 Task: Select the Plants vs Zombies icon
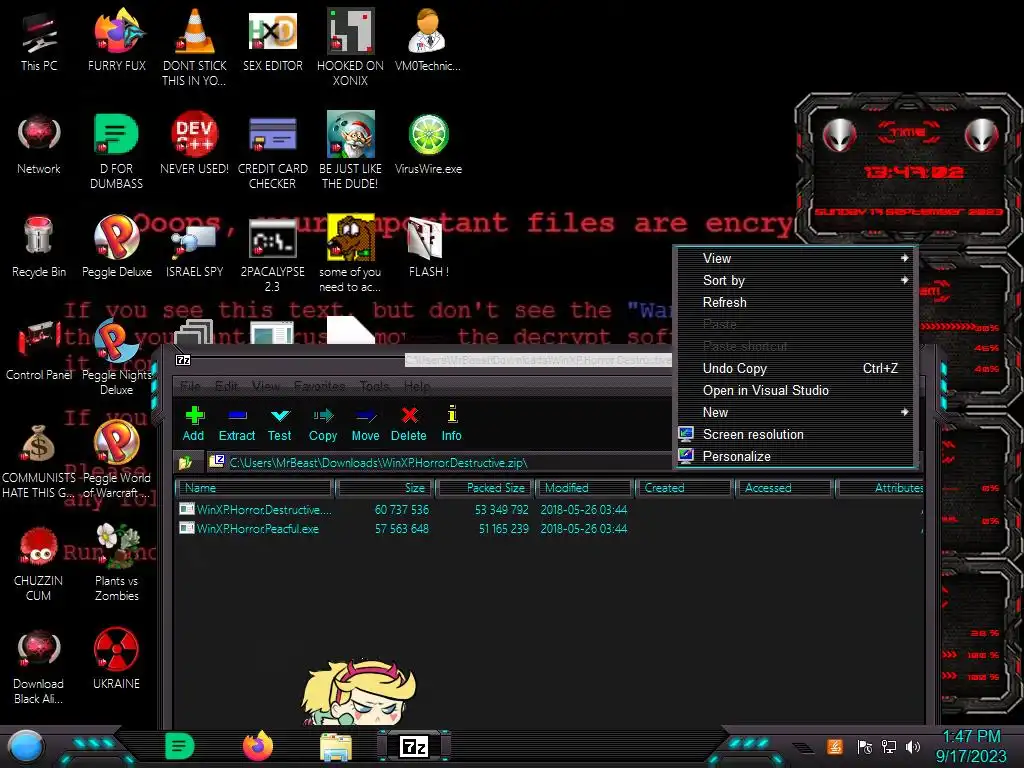pyautogui.click(x=116, y=562)
